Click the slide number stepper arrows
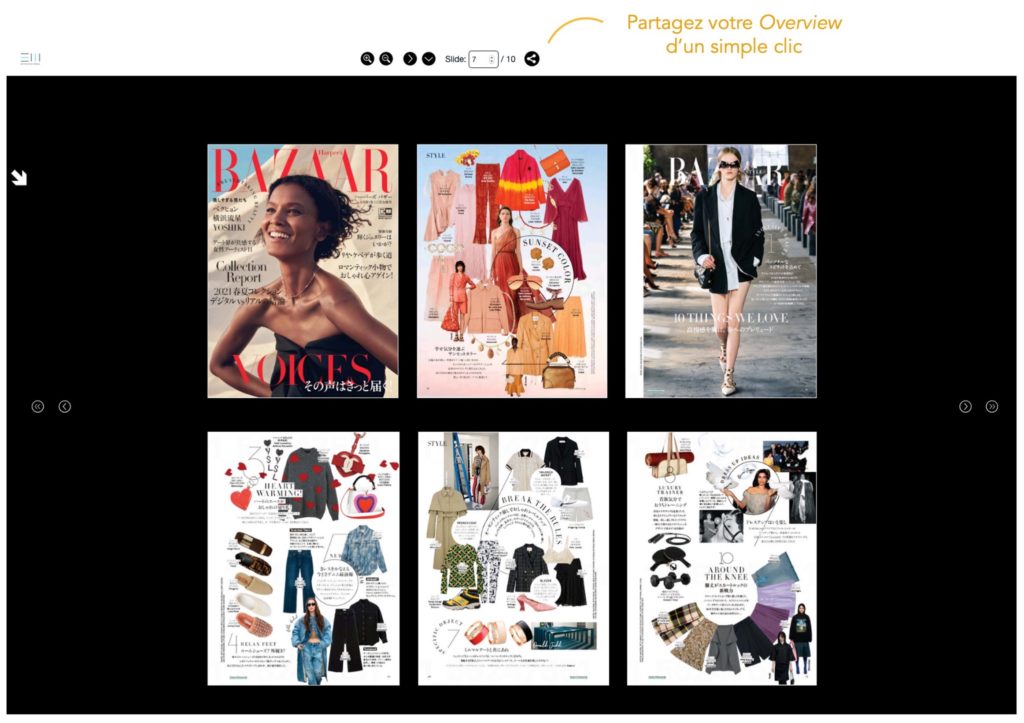The width and height of the screenshot is (1024, 723). [x=492, y=59]
